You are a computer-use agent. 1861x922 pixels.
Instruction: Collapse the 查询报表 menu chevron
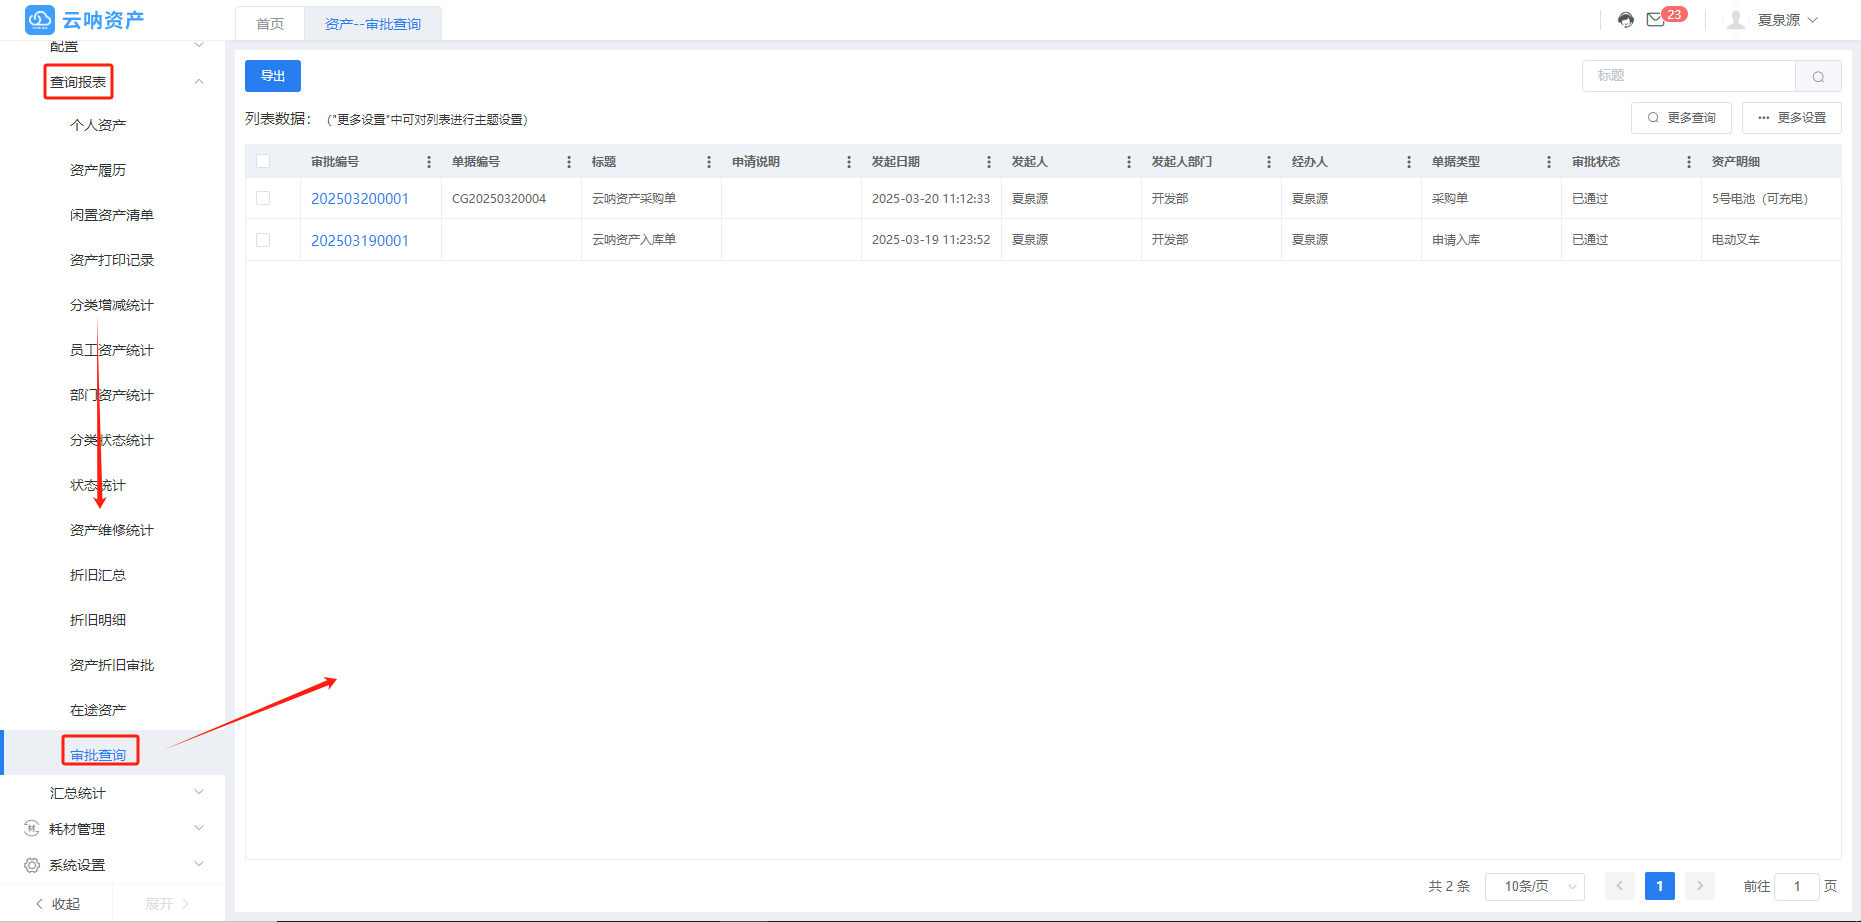(199, 82)
